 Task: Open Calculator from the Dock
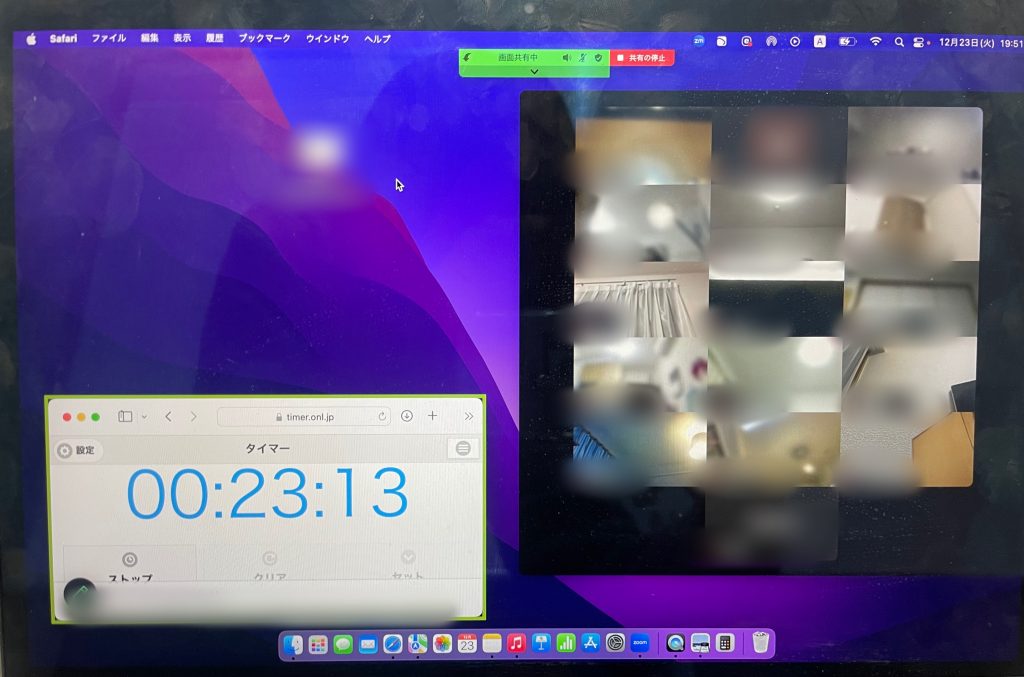coord(725,643)
